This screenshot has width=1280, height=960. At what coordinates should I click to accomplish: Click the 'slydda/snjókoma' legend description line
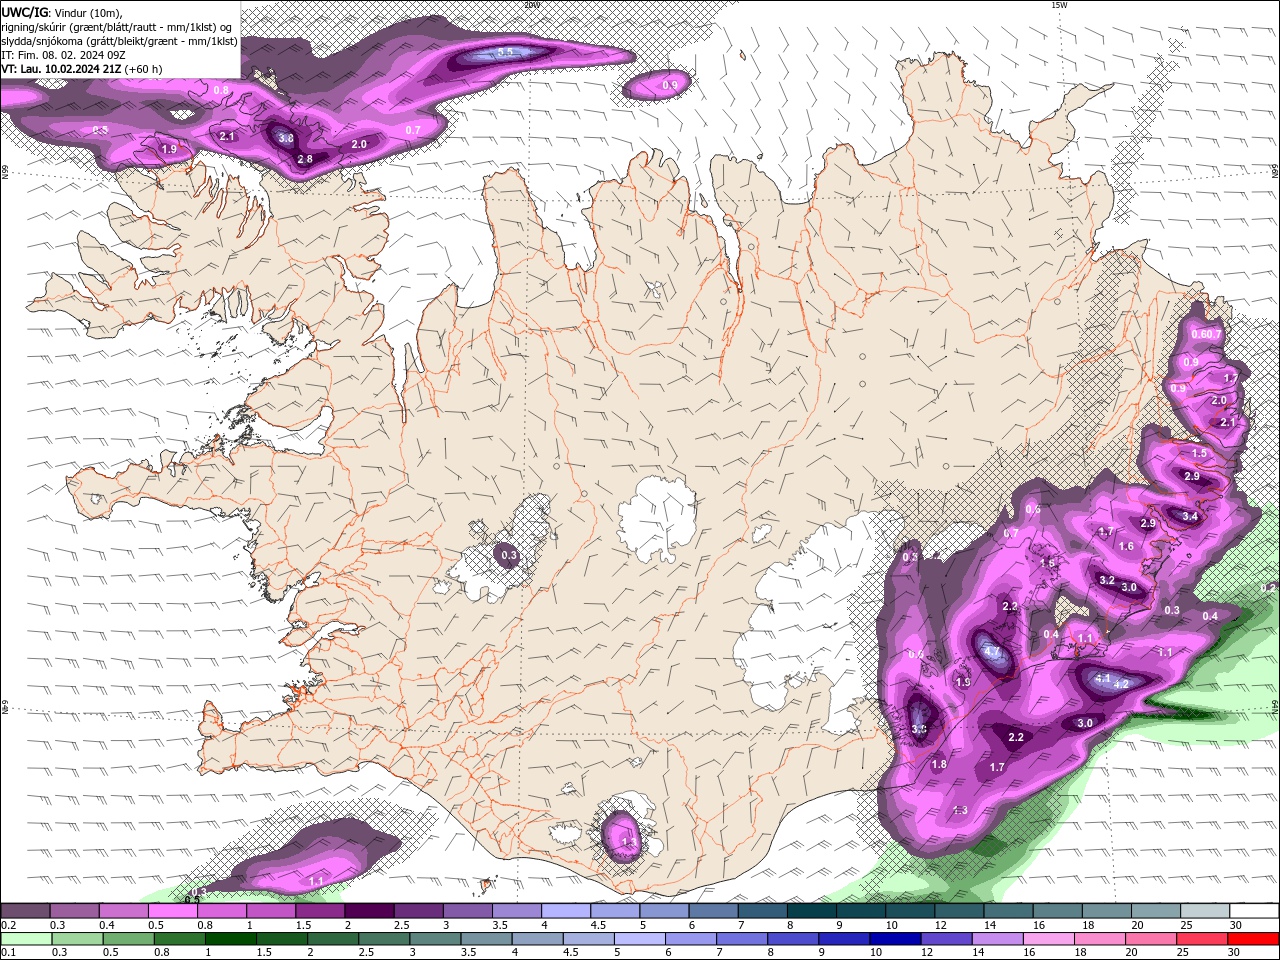(x=119, y=41)
